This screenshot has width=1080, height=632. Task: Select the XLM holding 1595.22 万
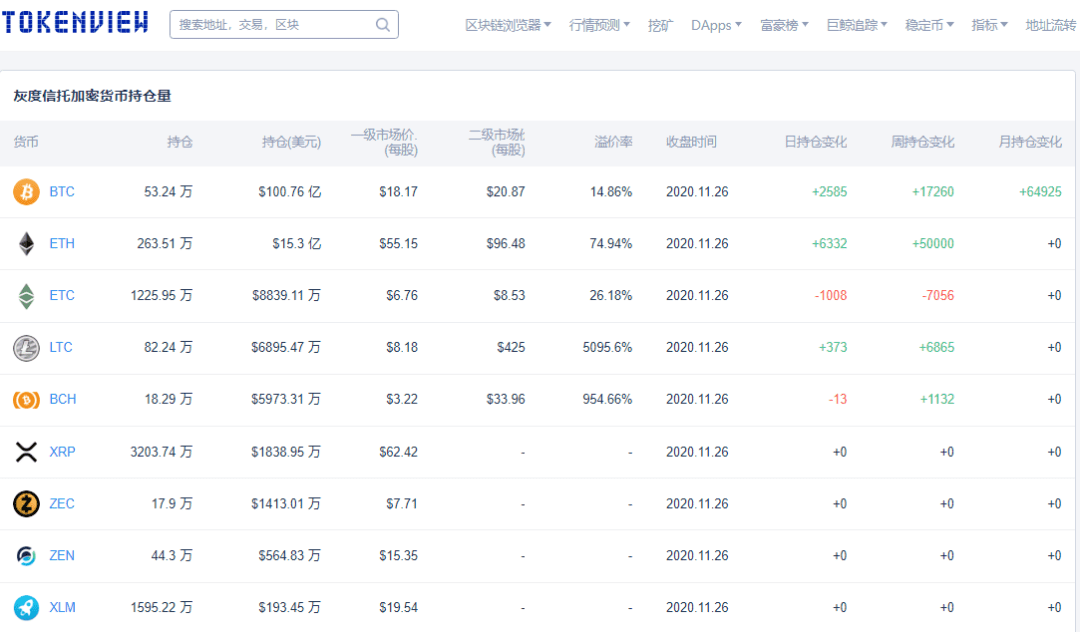click(x=161, y=608)
